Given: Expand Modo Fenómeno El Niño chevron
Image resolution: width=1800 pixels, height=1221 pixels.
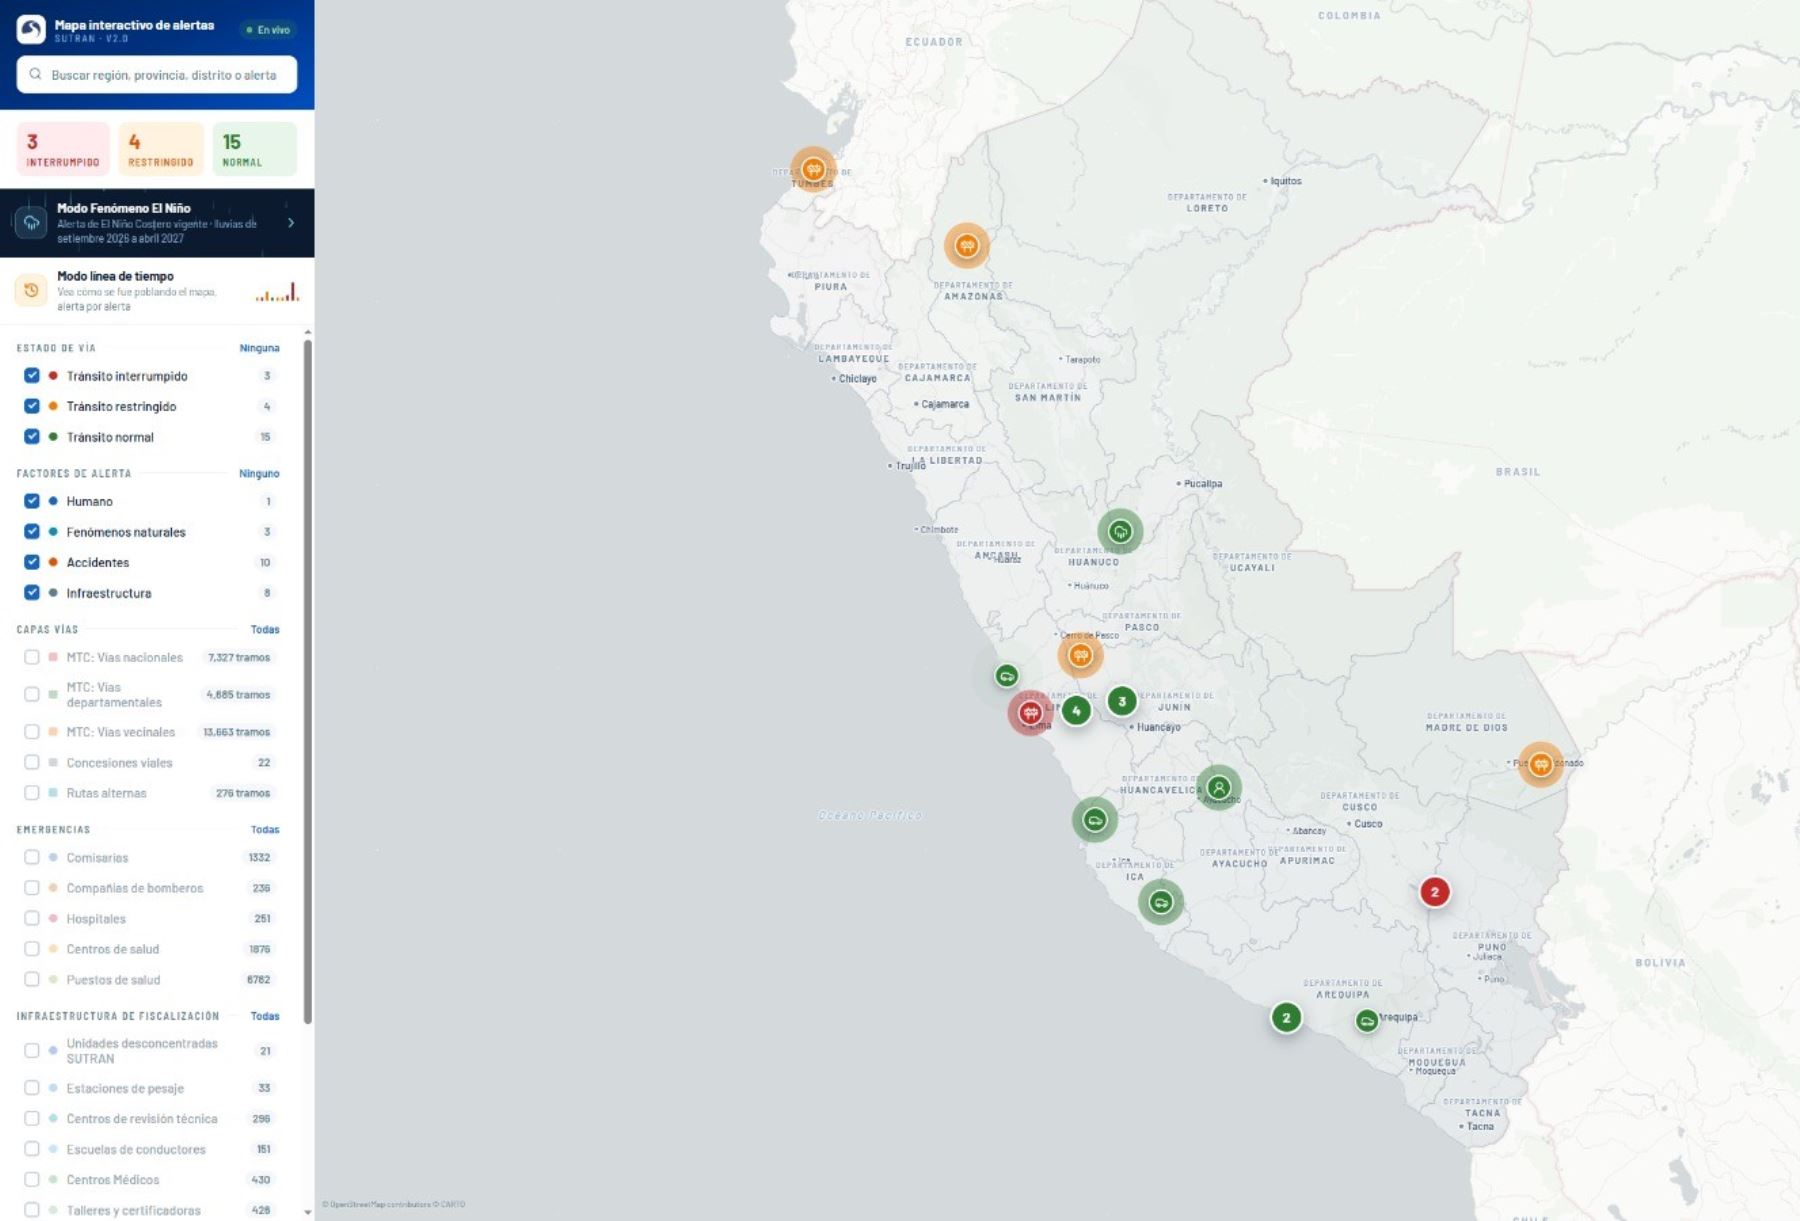Looking at the screenshot, I should point(291,223).
